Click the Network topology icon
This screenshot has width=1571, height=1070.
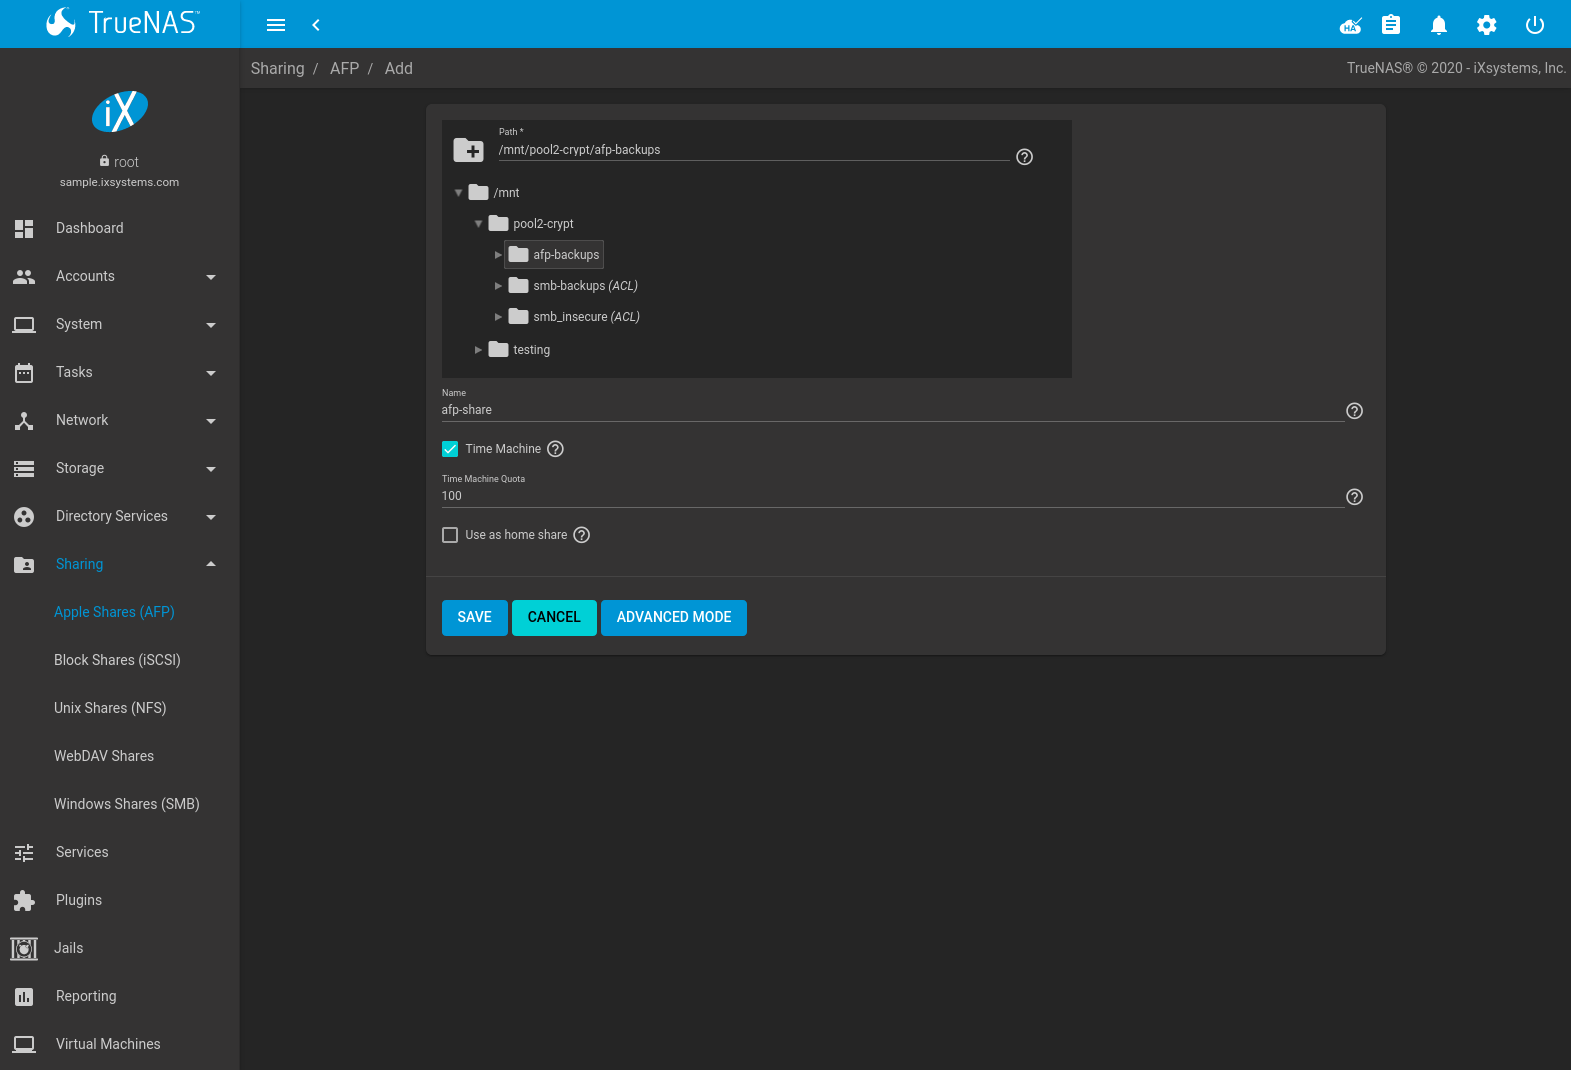click(x=24, y=420)
